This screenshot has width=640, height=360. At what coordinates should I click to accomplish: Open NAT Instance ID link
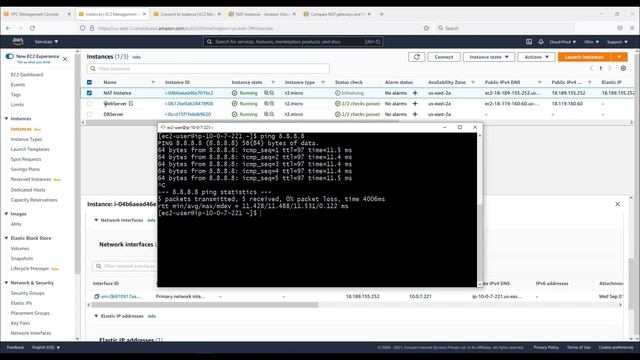189,93
